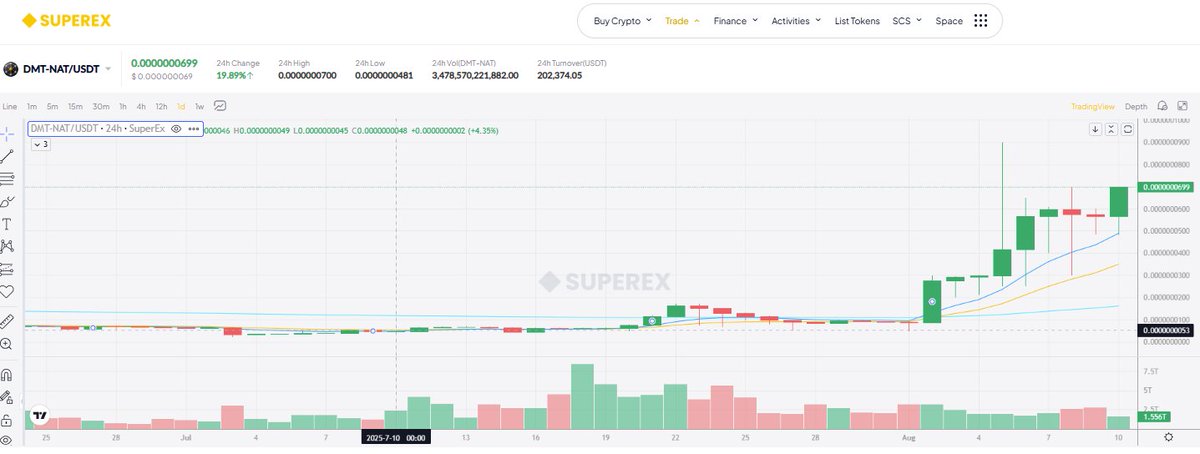Viewport: 1200px width, 454px height.
Task: Click the 24h Vol value 3,478,570,221,882.00
Action: tap(475, 75)
